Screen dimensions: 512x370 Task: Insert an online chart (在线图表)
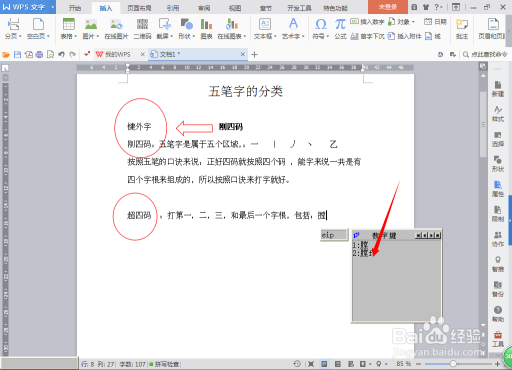[x=232, y=29]
